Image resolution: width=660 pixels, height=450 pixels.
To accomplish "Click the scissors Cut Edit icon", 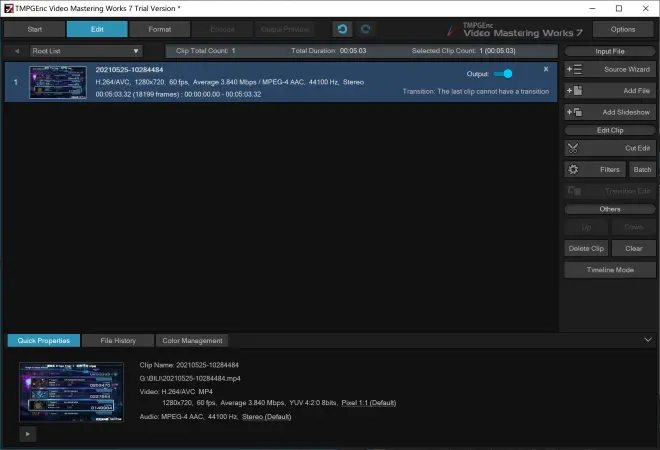I will (573, 148).
